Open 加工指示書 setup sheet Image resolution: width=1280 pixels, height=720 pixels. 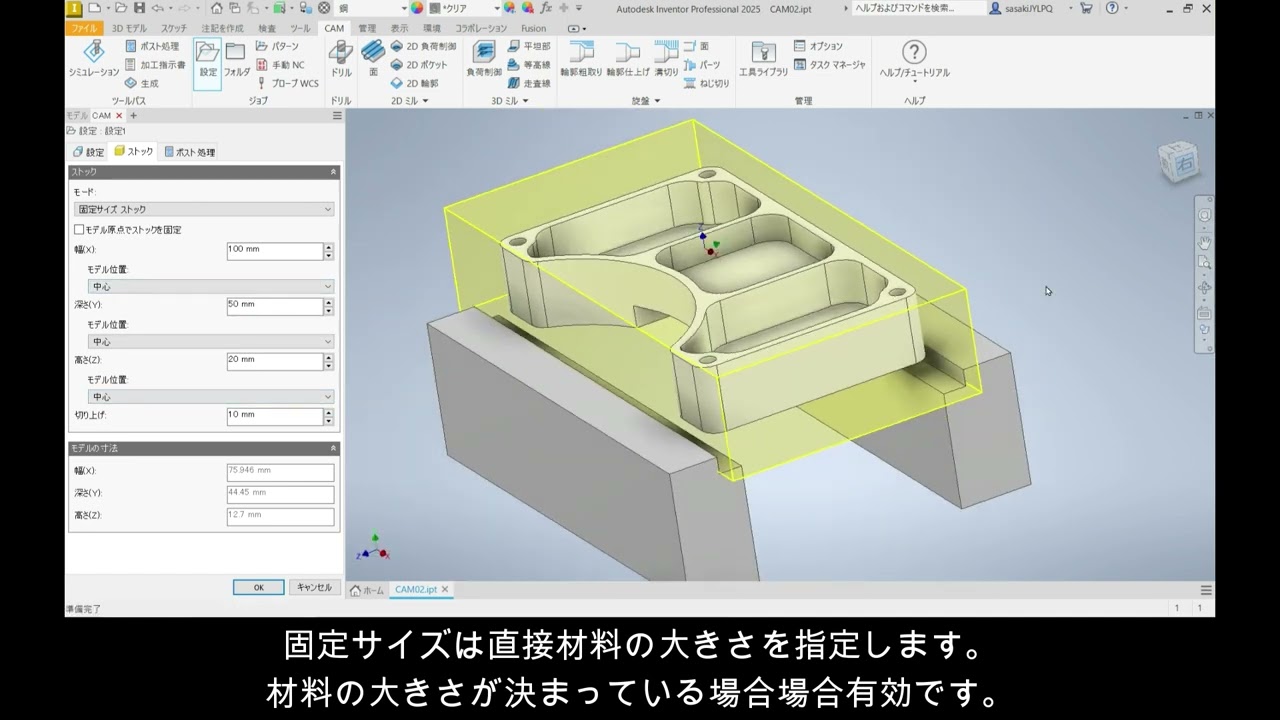click(x=155, y=65)
